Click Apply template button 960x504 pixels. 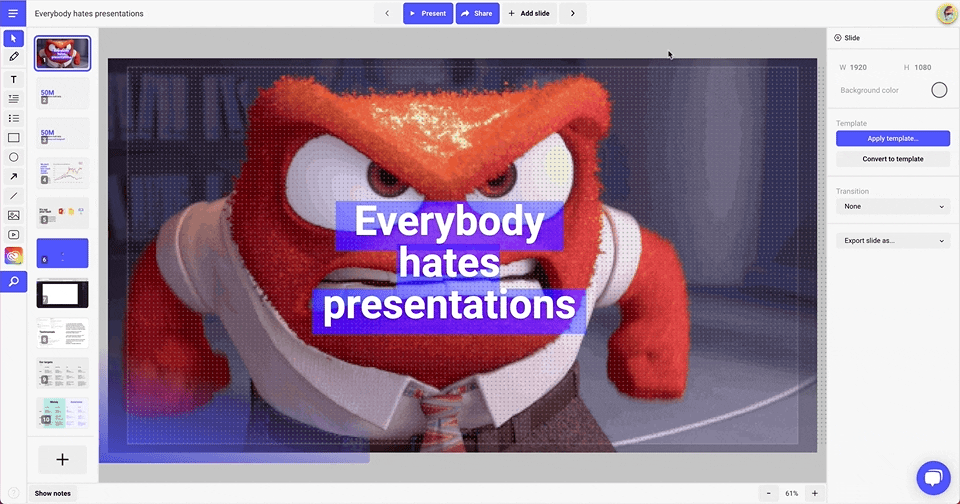(x=893, y=138)
